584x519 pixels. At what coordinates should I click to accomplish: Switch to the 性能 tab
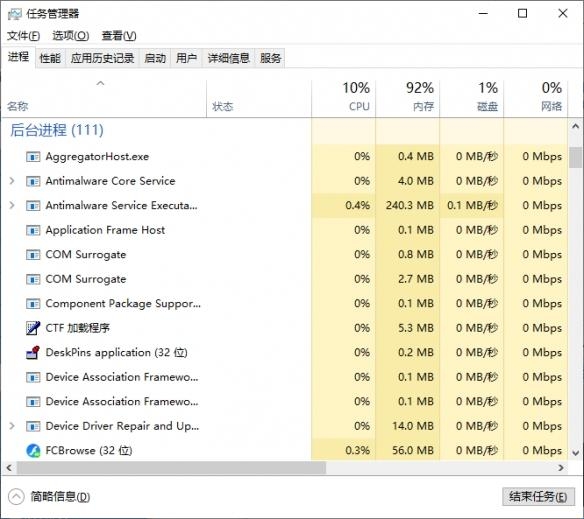(x=50, y=58)
